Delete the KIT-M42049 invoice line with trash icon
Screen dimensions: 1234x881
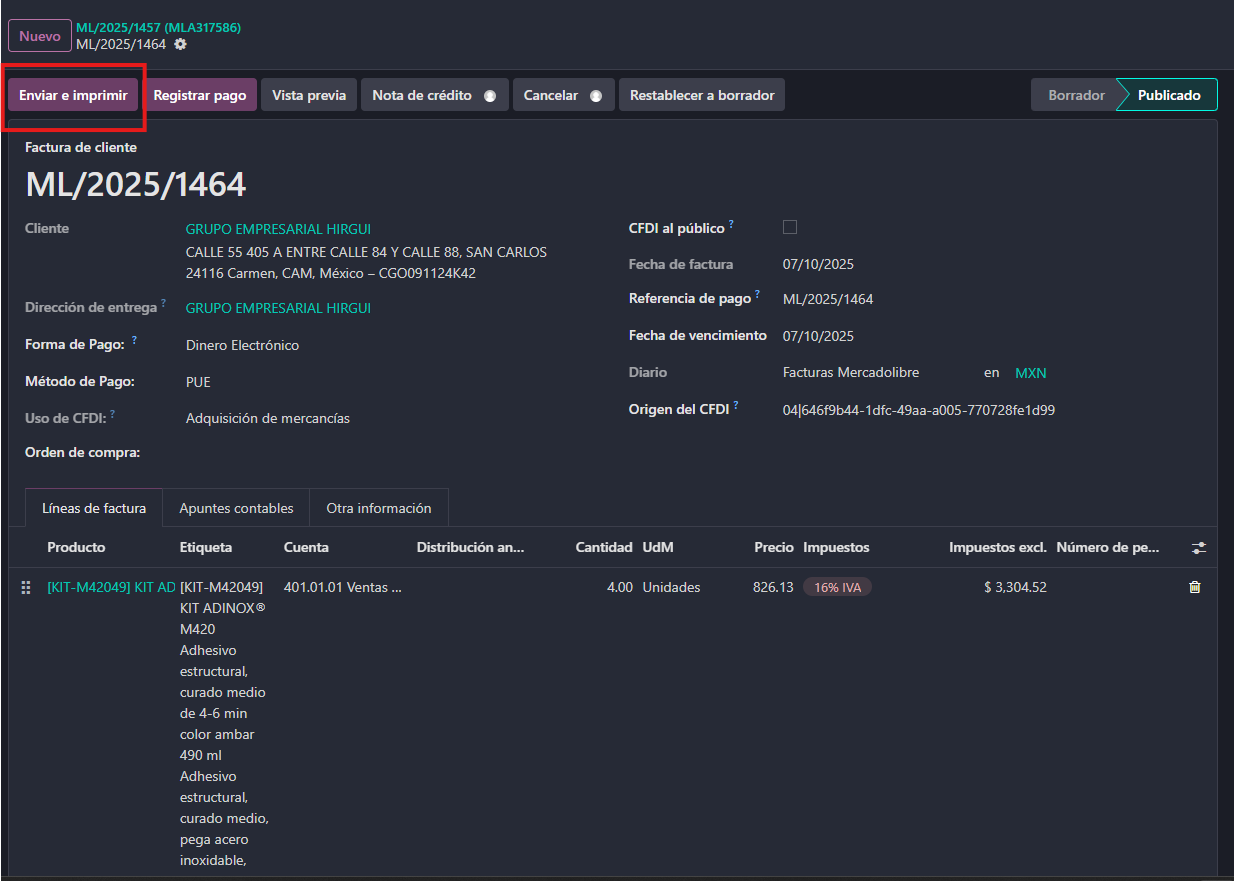click(x=1194, y=587)
